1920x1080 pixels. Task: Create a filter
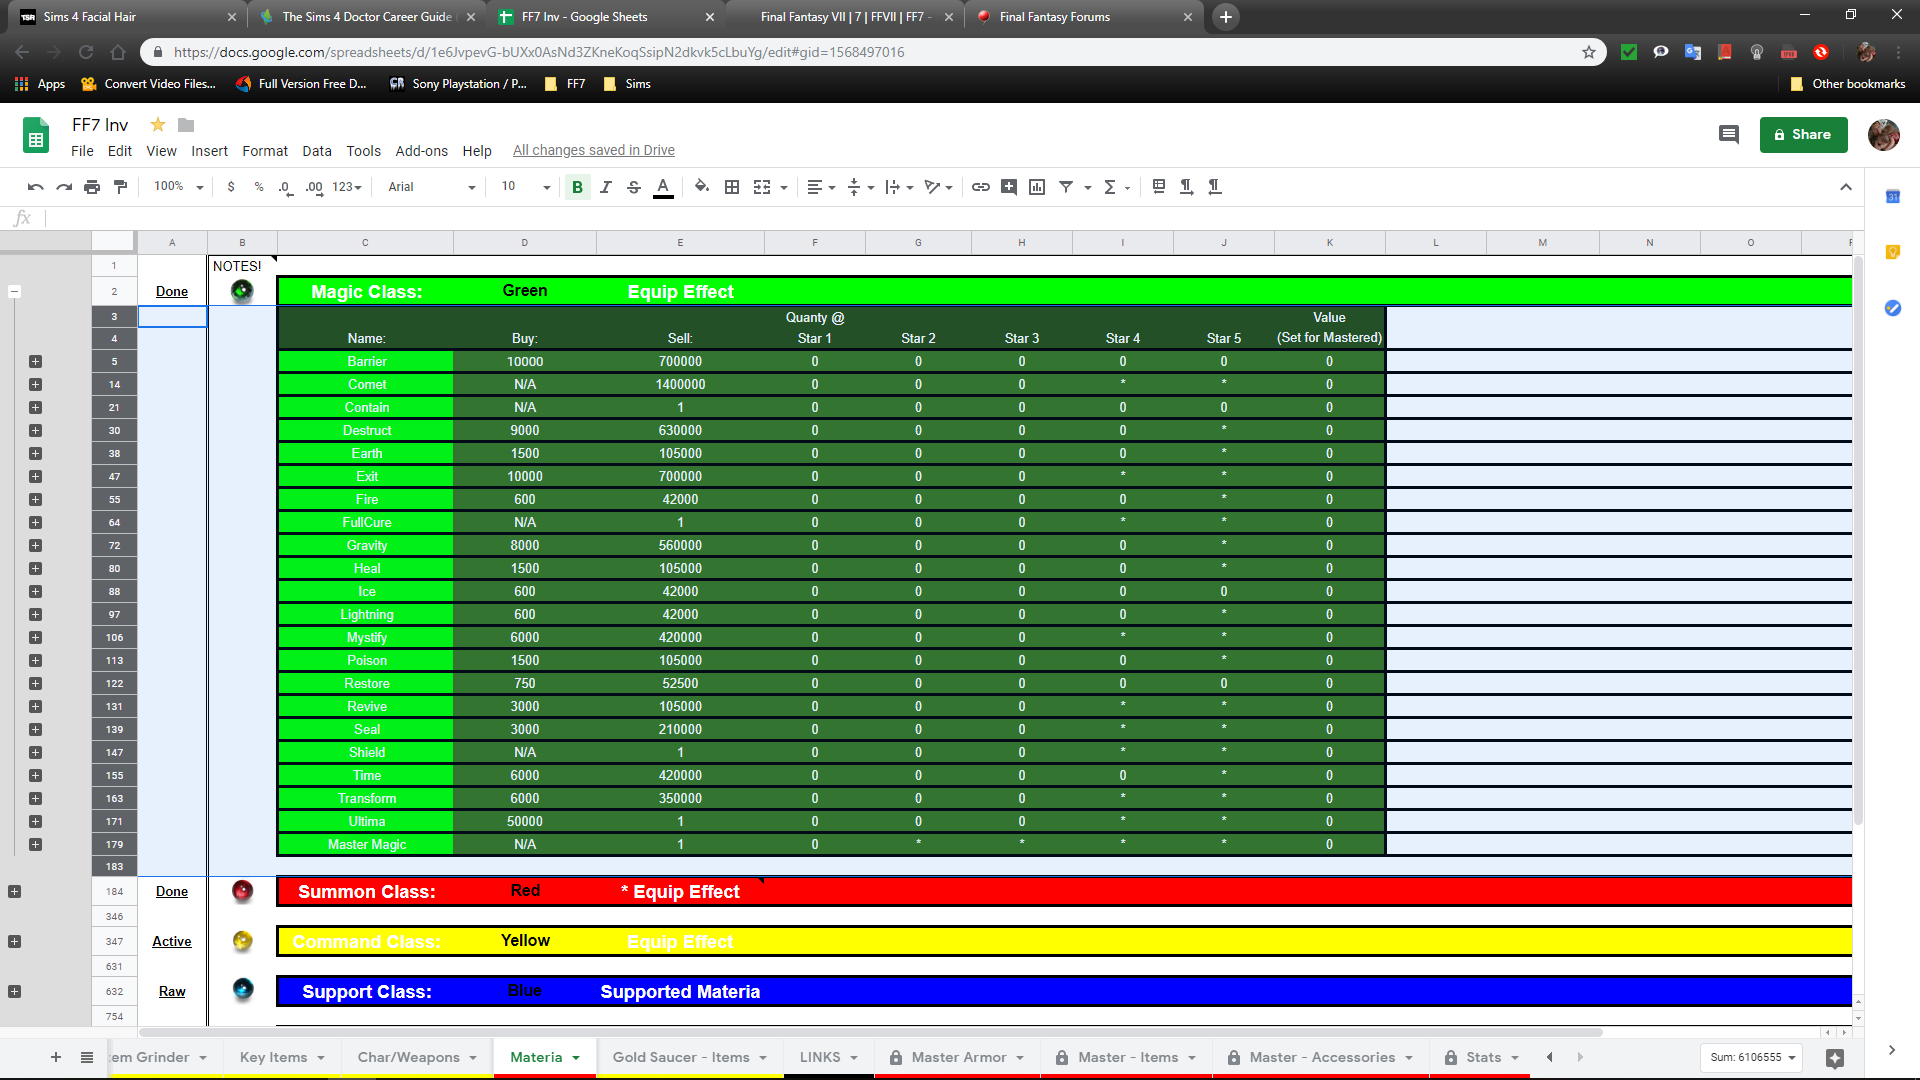(x=1066, y=187)
